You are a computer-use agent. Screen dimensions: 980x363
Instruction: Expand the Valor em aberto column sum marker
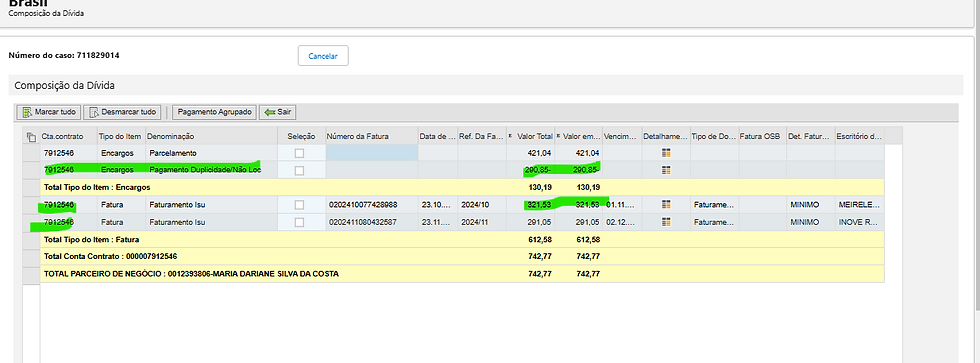pos(558,136)
